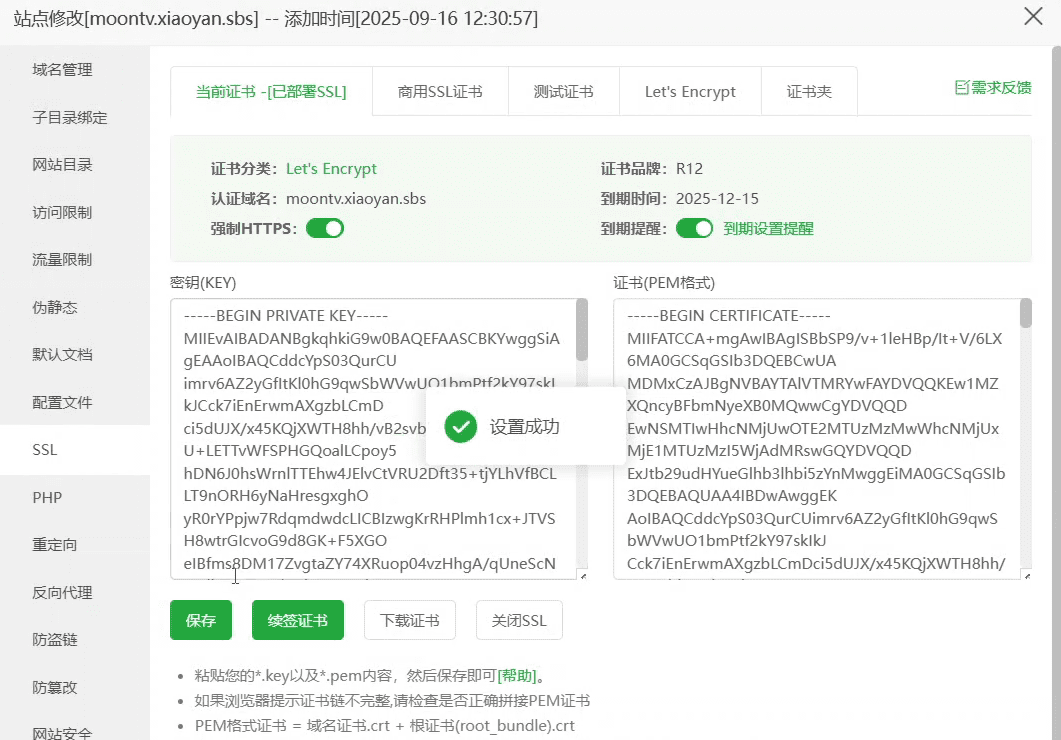Screen dimensions: 1061x740
Task: Click 续签证书 to renew certificate
Action: [x=298, y=620]
